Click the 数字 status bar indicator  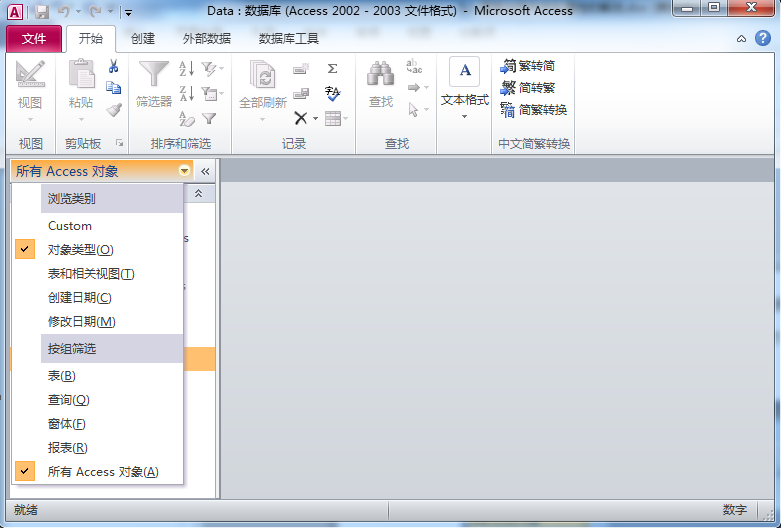(735, 510)
